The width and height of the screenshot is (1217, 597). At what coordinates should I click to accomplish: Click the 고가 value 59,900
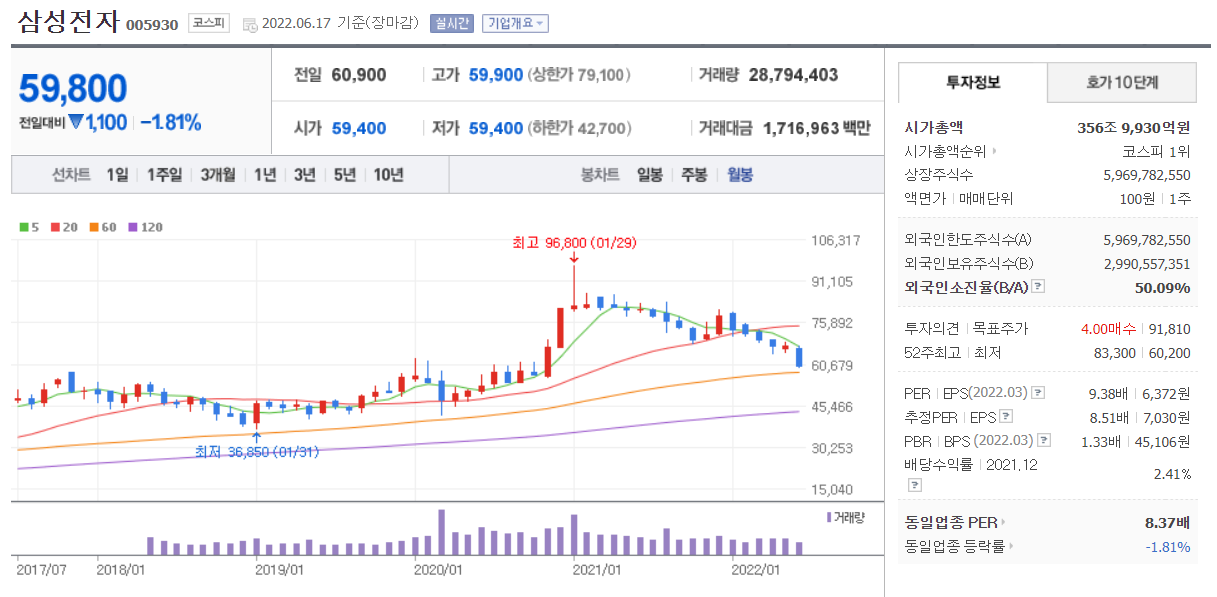496,75
